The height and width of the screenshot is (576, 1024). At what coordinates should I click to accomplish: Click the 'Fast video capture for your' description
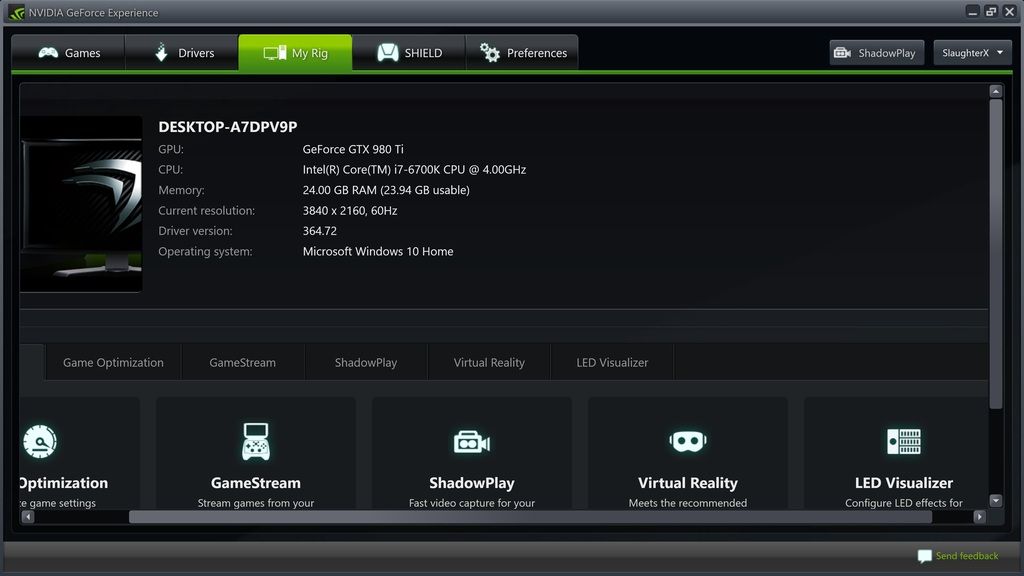click(x=472, y=503)
